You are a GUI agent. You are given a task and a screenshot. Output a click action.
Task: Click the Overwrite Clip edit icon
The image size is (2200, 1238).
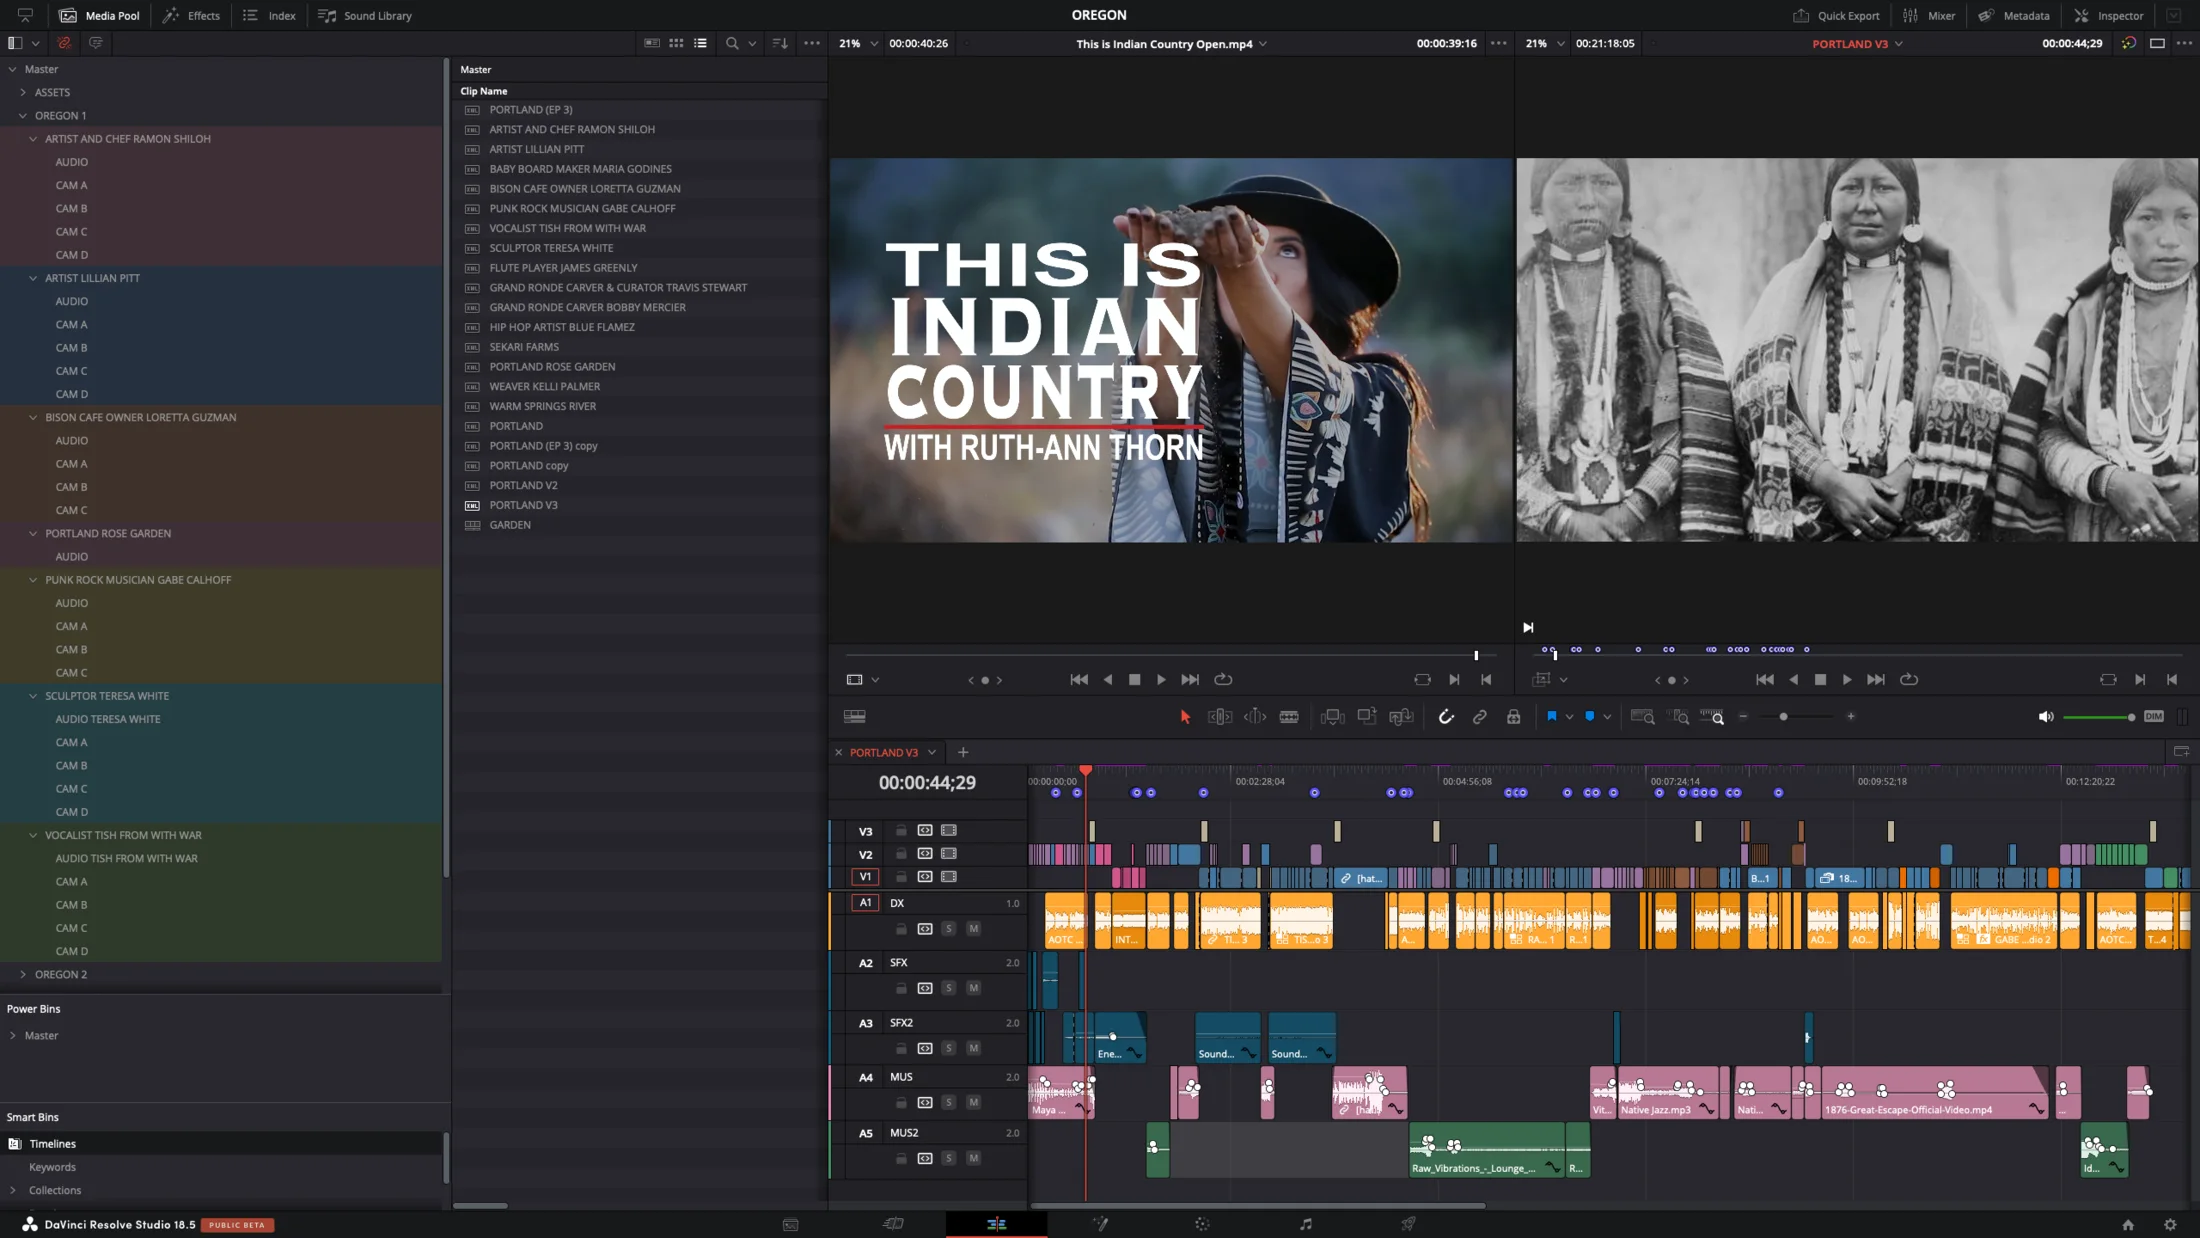click(1367, 717)
